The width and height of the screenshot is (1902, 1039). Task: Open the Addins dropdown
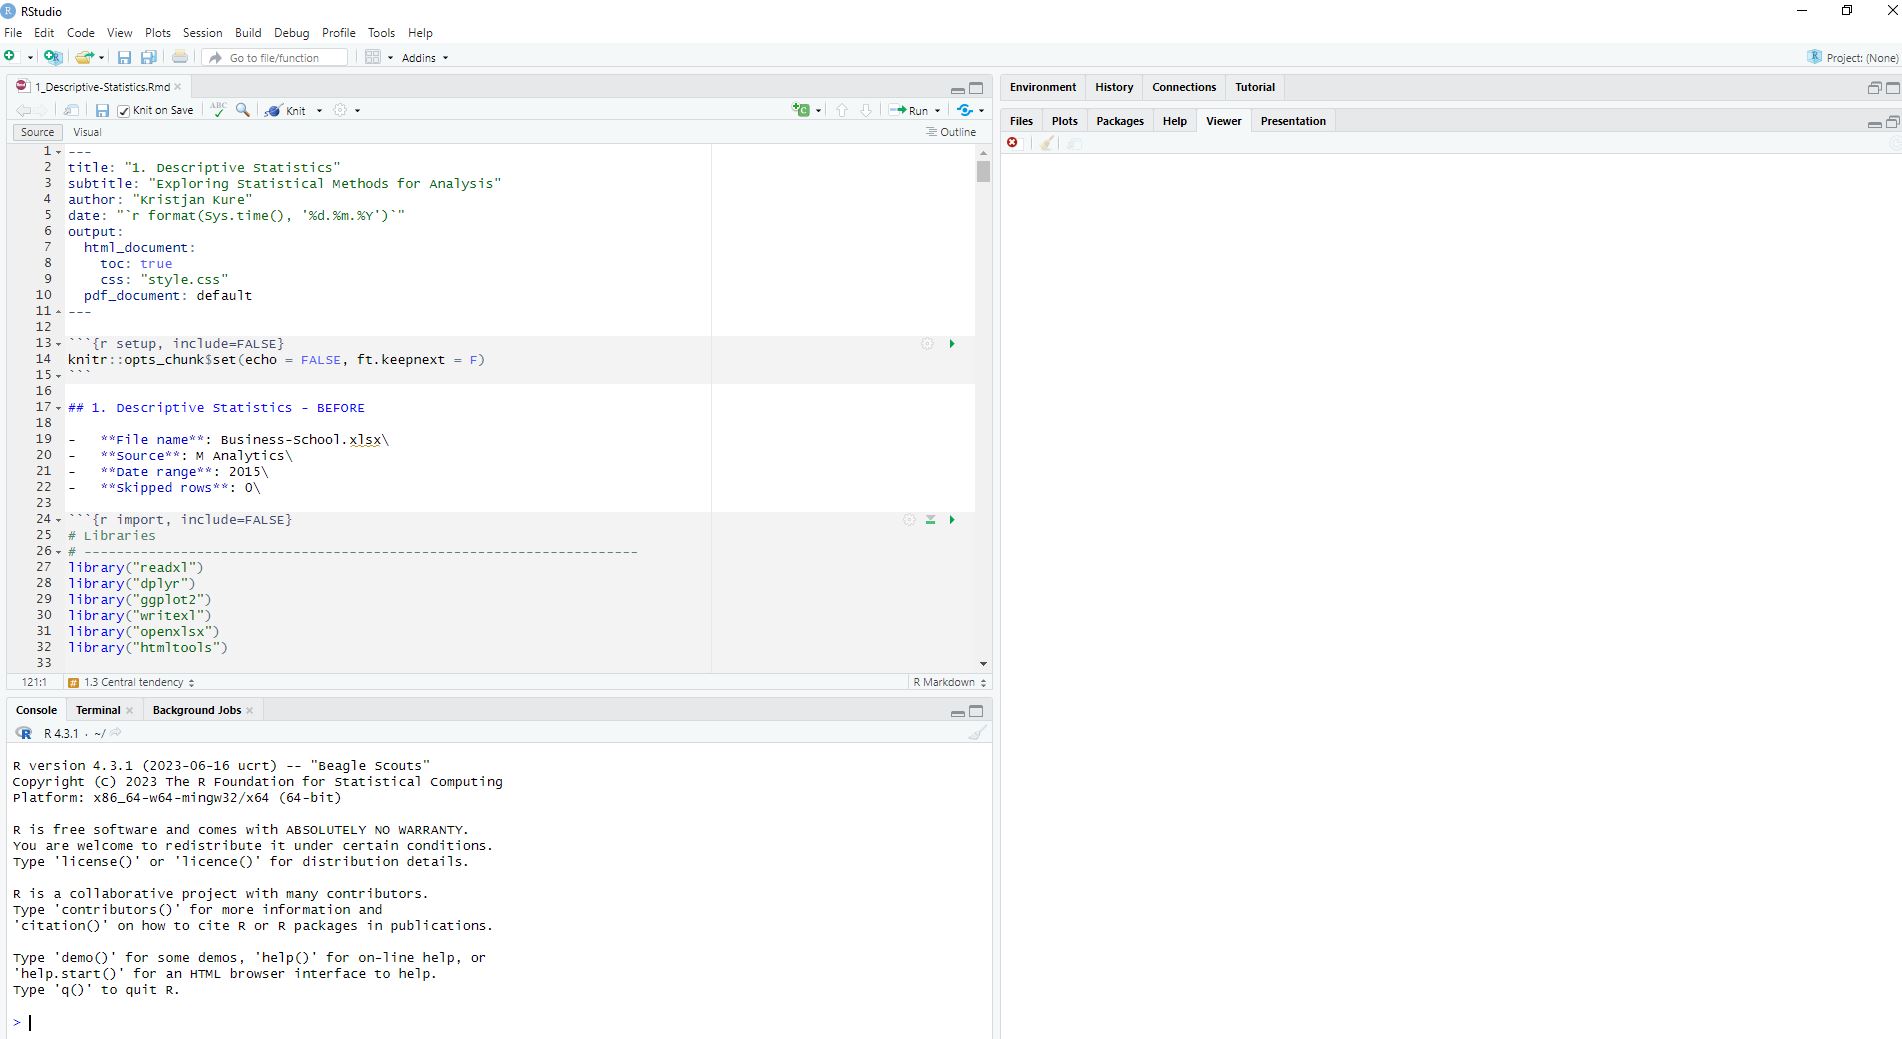[424, 58]
